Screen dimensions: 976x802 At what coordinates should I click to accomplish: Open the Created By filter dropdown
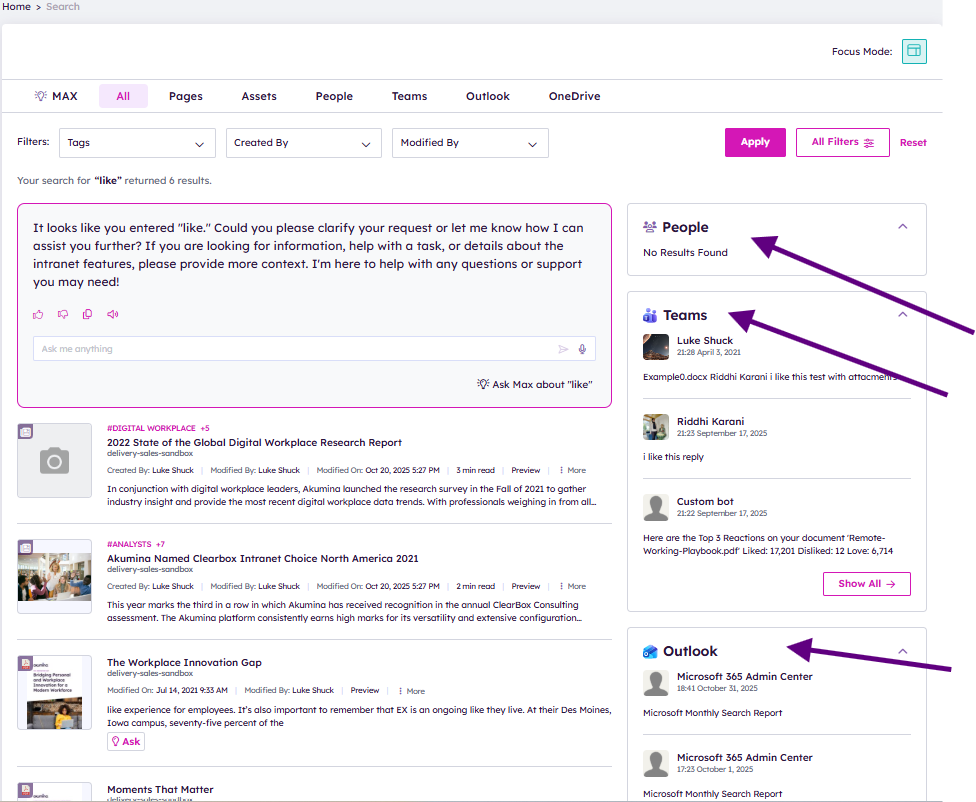pos(303,143)
